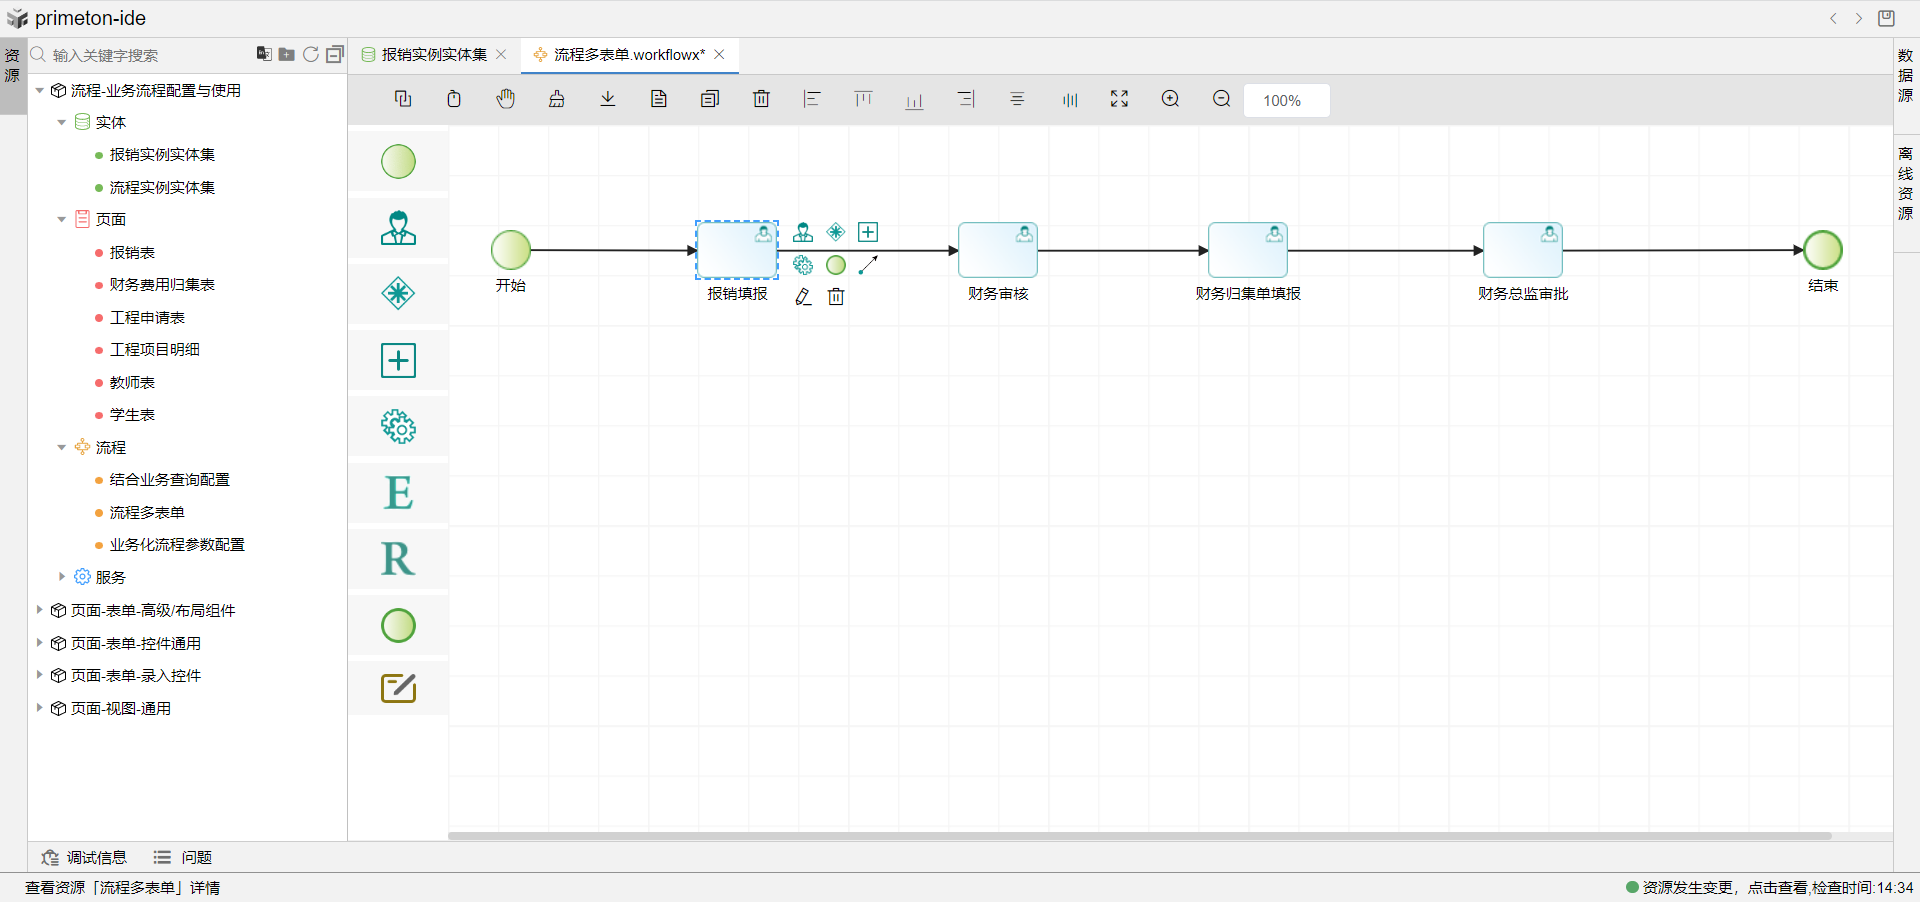Expand the 页面-表单-控件通用 project
Image resolution: width=1920 pixels, height=902 pixels.
pos(40,643)
